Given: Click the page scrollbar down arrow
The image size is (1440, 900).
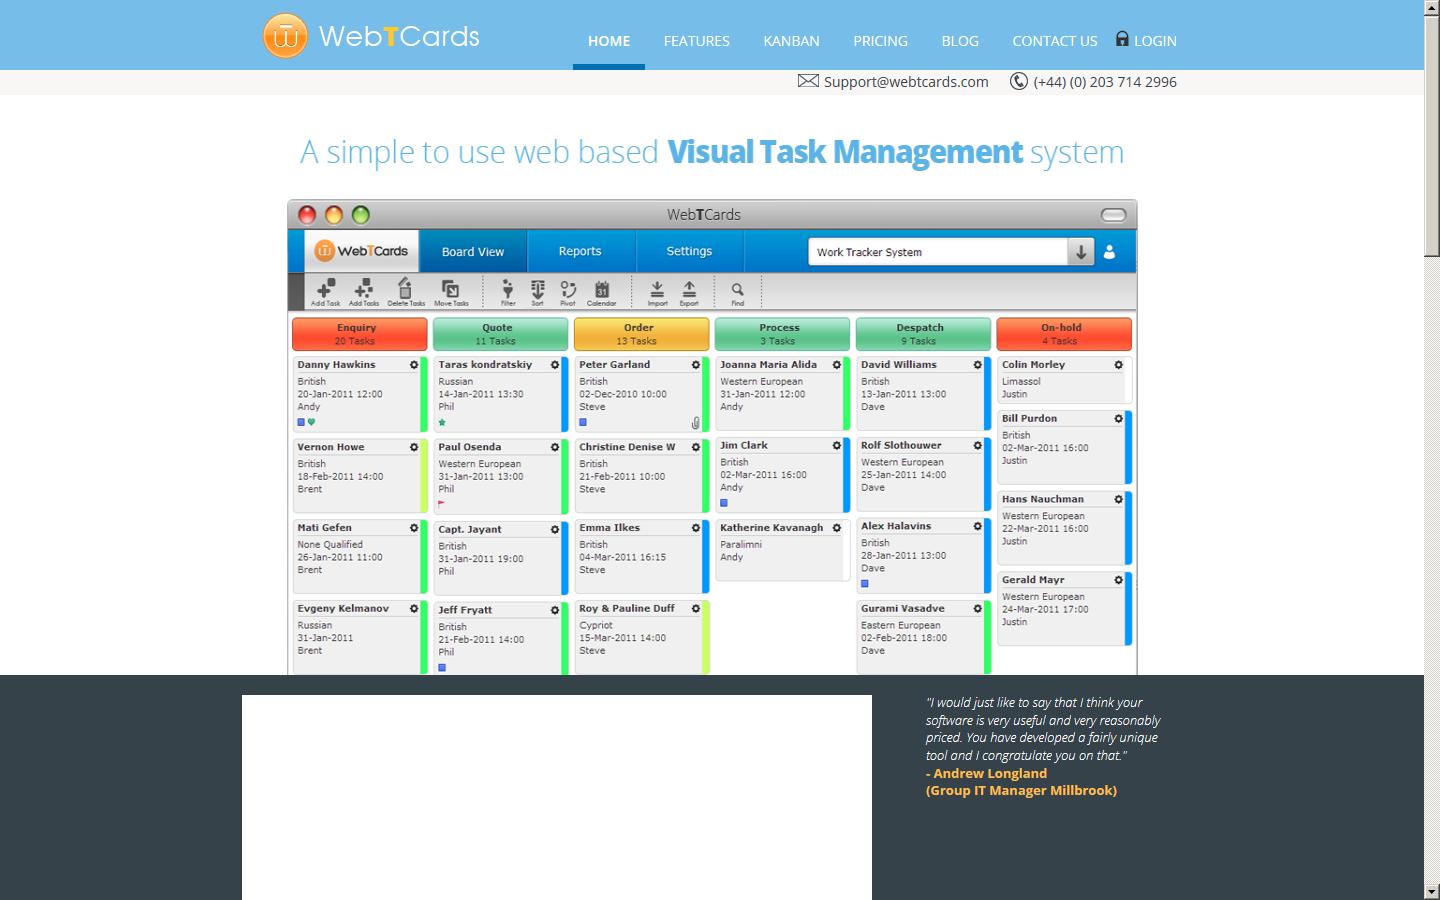Looking at the screenshot, I should 1432,891.
